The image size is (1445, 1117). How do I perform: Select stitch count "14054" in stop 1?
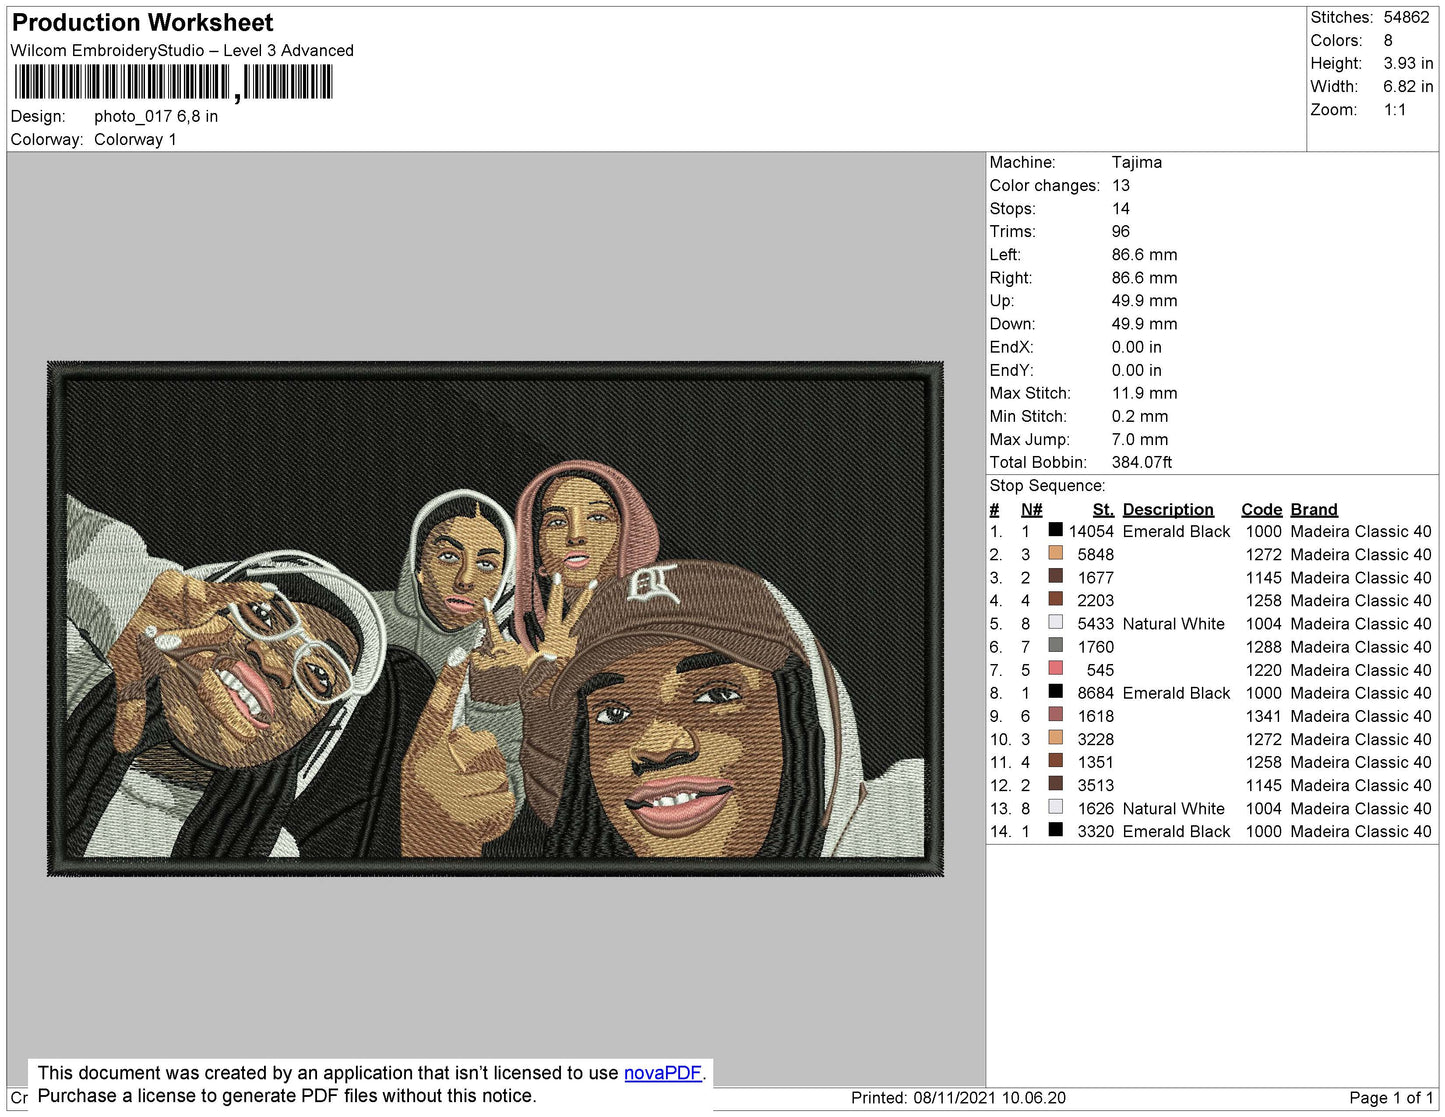click(1091, 531)
